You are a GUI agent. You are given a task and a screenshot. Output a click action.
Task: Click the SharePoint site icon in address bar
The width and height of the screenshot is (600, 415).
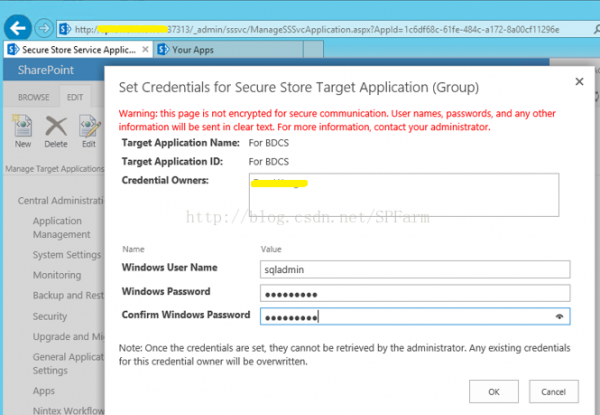[x=65, y=29]
